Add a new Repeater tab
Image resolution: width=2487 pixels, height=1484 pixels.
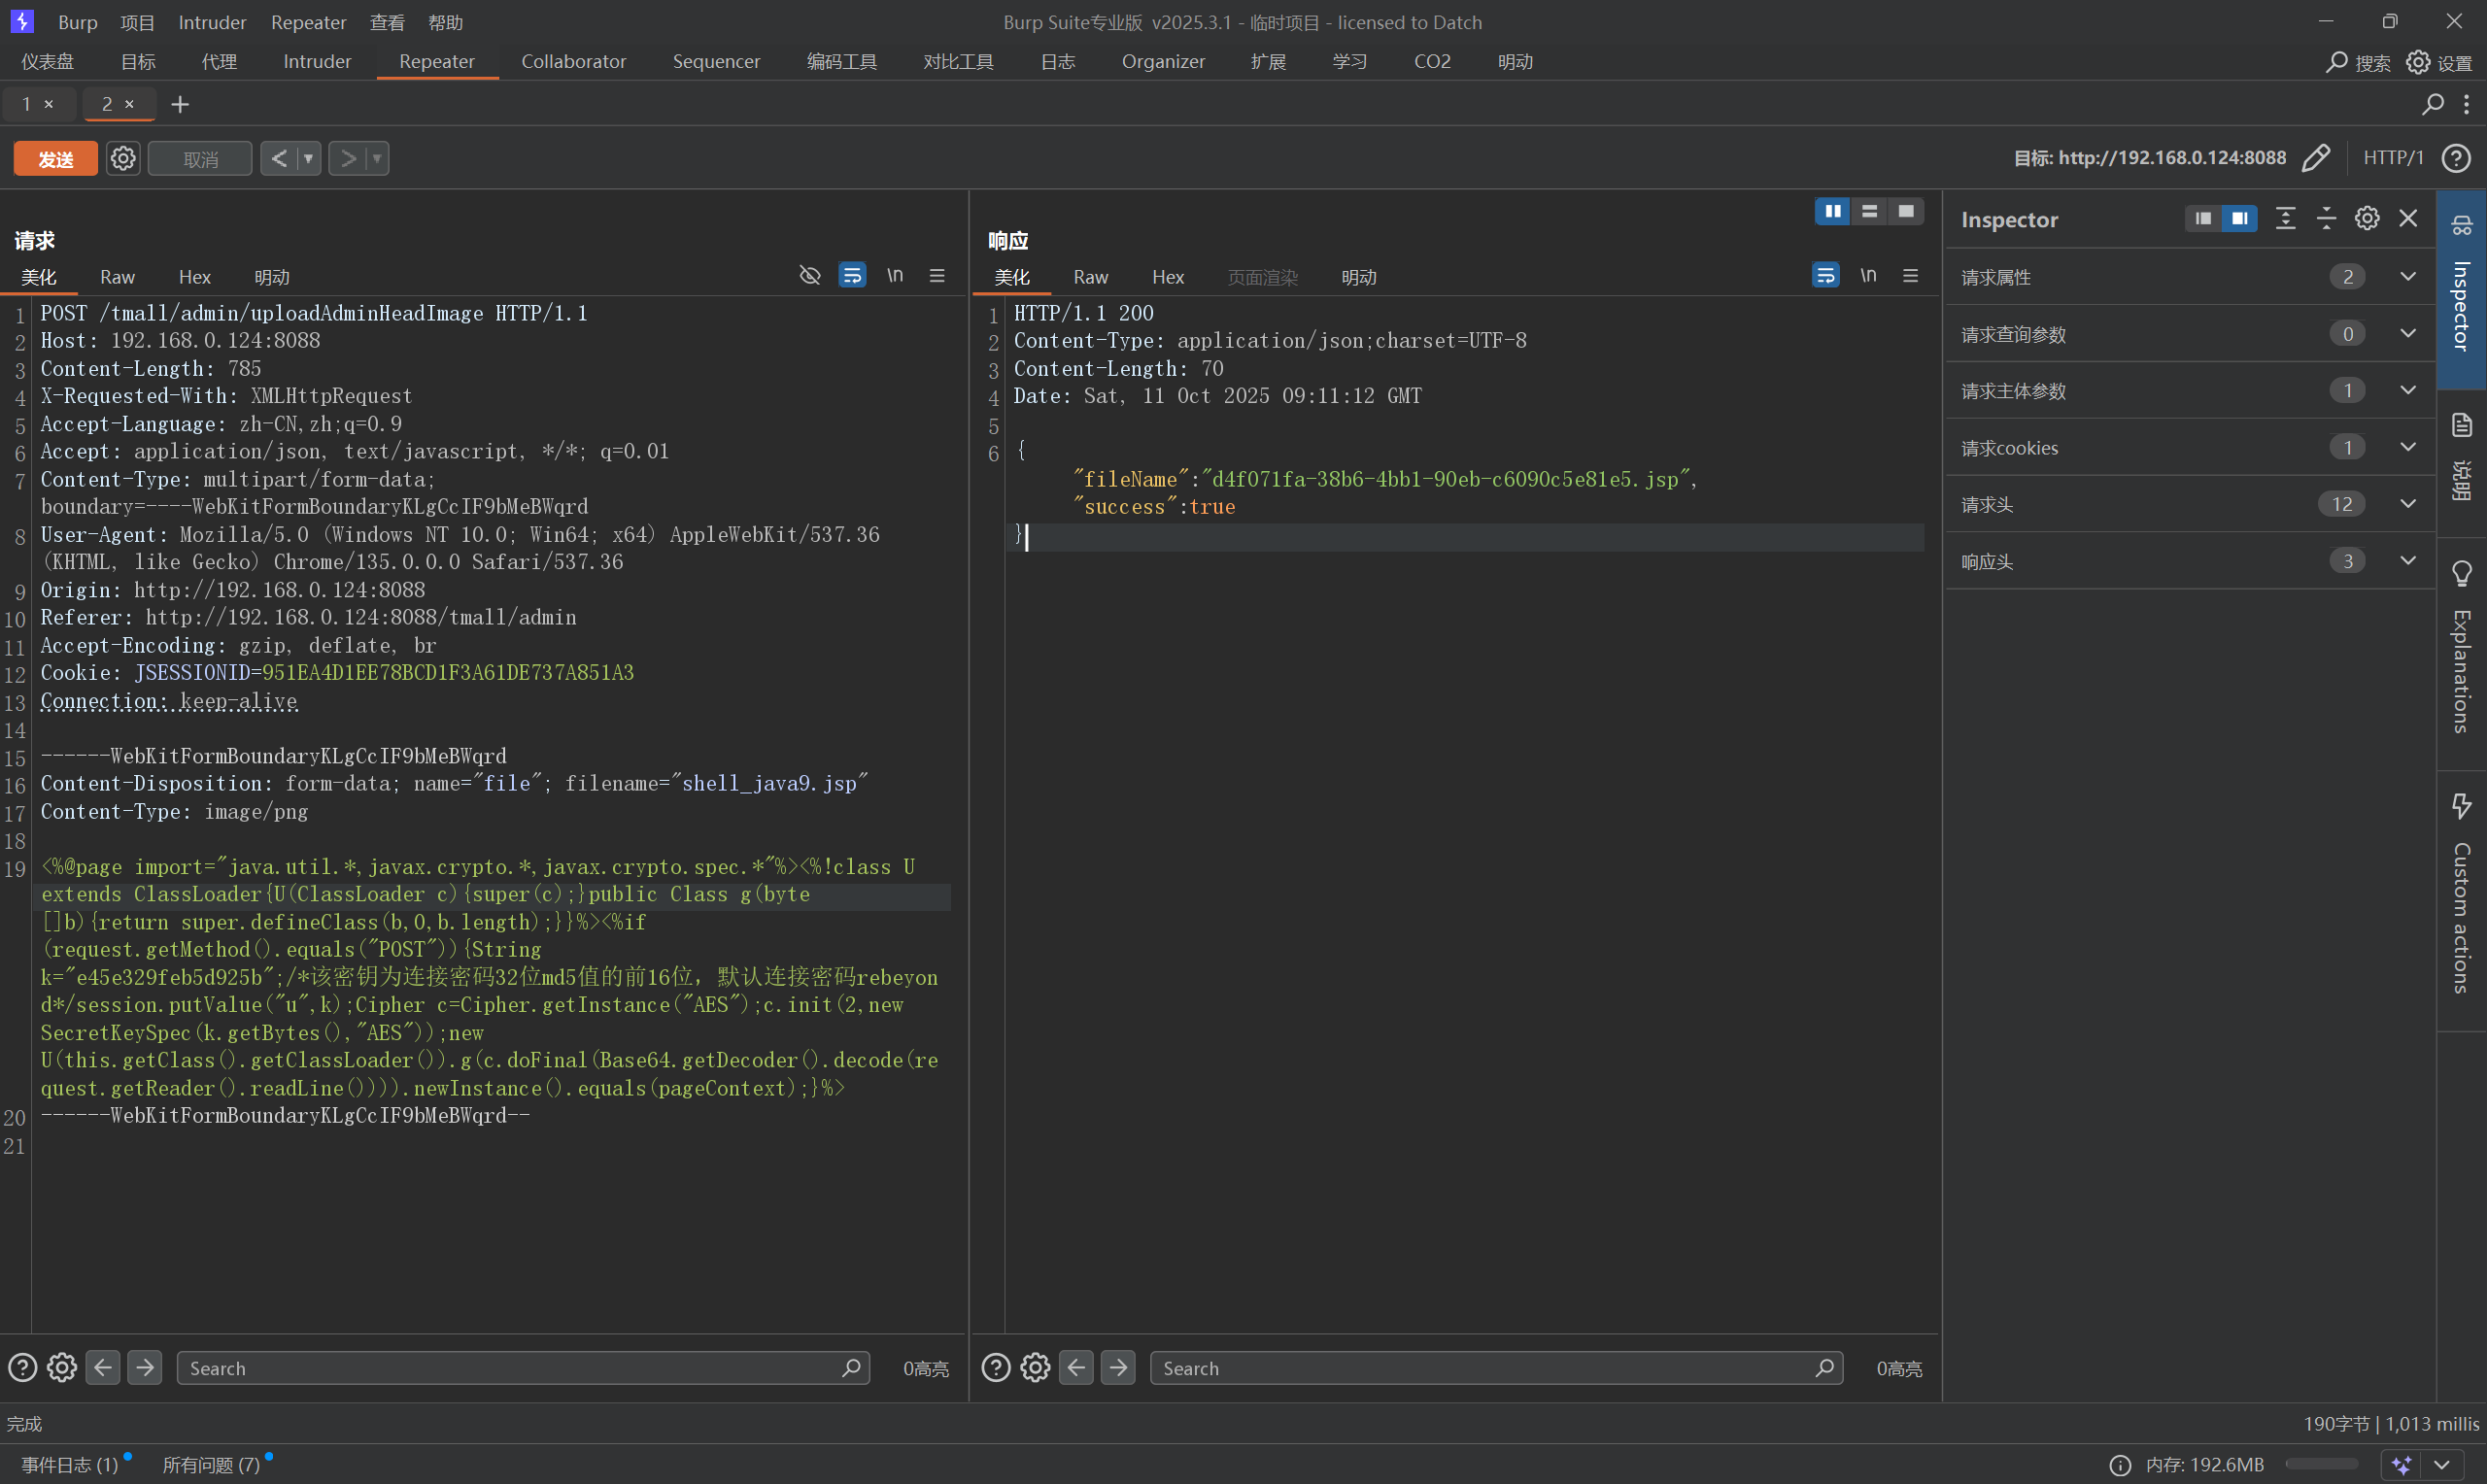coord(180,104)
